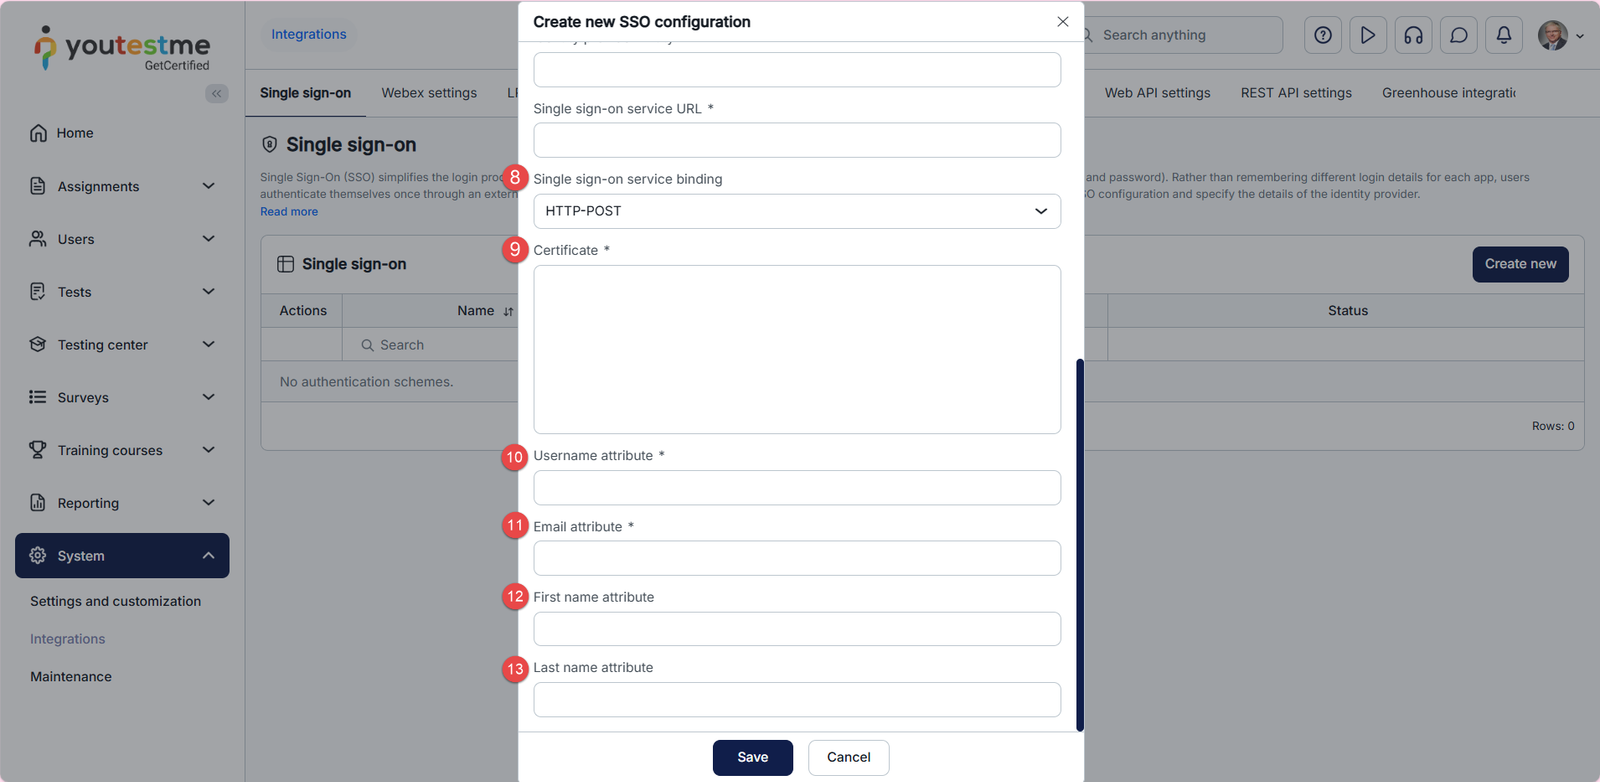Open the chat messages icon
1600x782 pixels.
coord(1459,35)
